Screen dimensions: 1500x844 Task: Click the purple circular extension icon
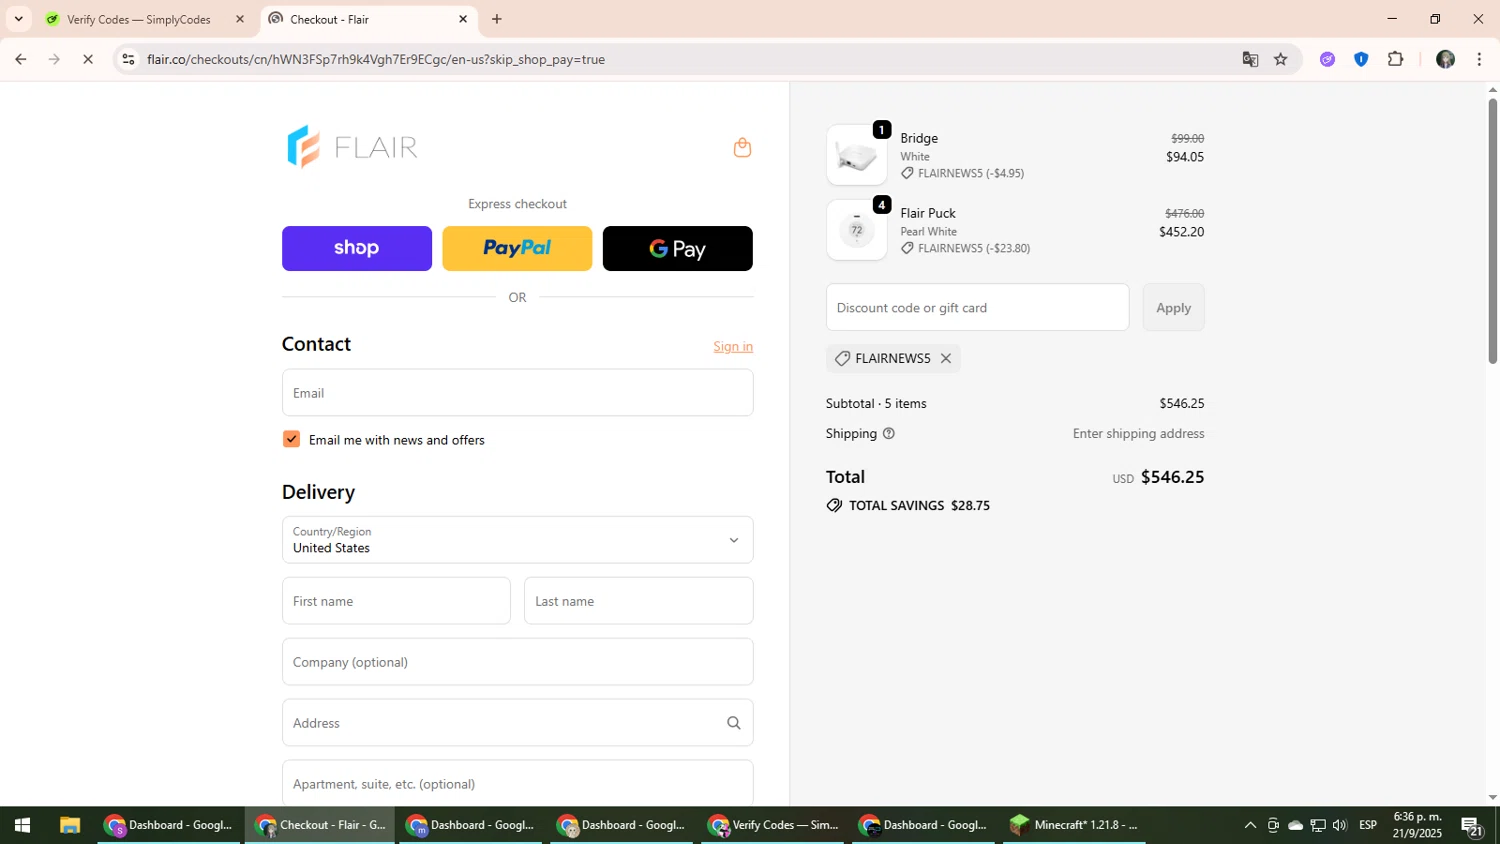click(x=1327, y=59)
